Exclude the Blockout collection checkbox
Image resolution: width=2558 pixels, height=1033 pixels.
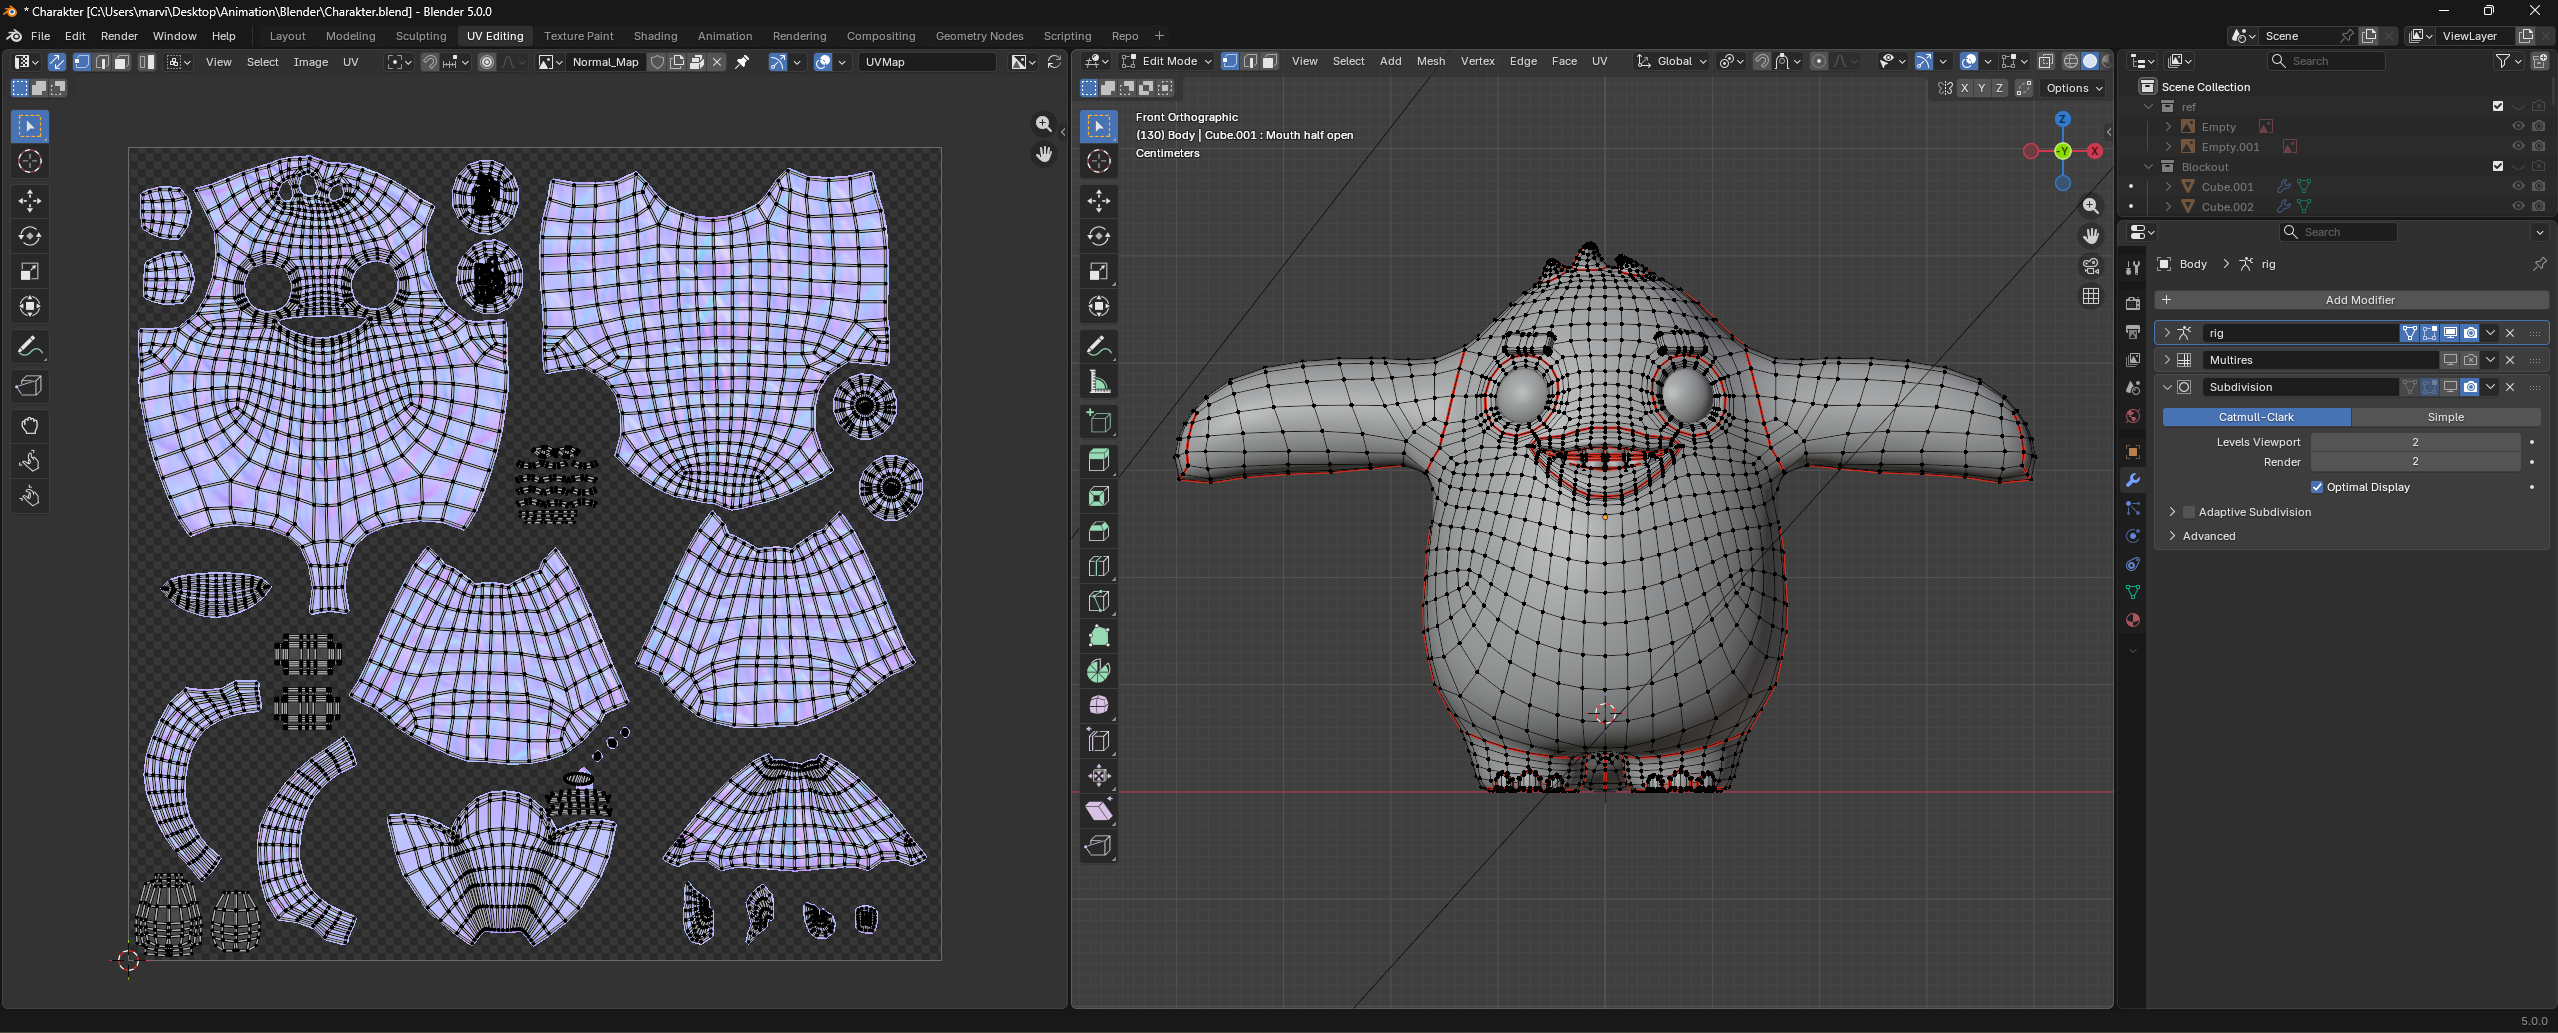(x=2498, y=167)
